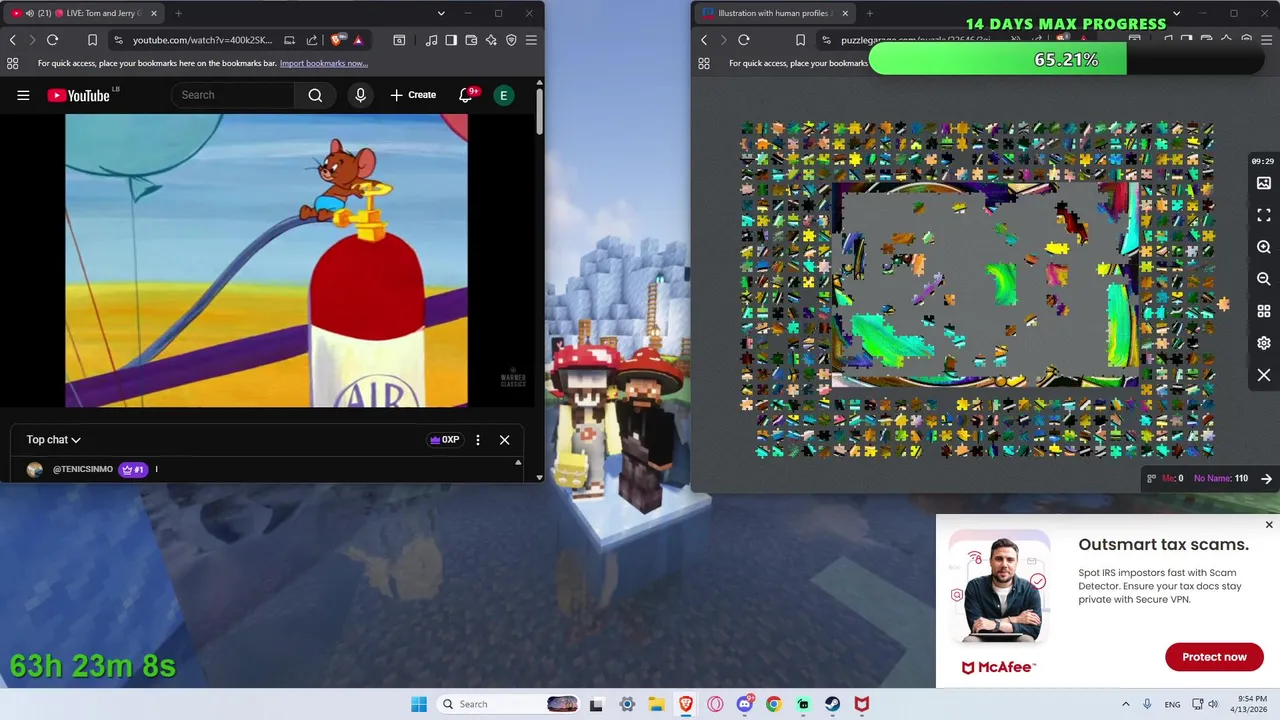Viewport: 1280px width, 720px height.
Task: Open the tab search dropdown in puzzle window
Action: [x=1176, y=13]
